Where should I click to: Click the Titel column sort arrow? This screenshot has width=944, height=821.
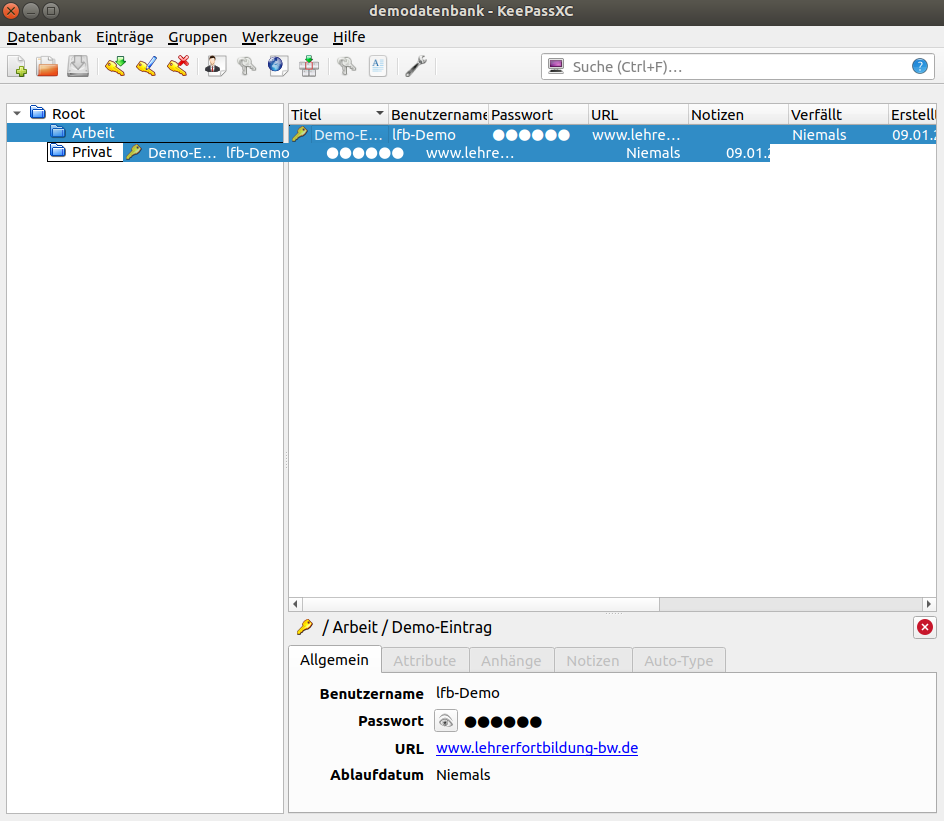point(380,114)
